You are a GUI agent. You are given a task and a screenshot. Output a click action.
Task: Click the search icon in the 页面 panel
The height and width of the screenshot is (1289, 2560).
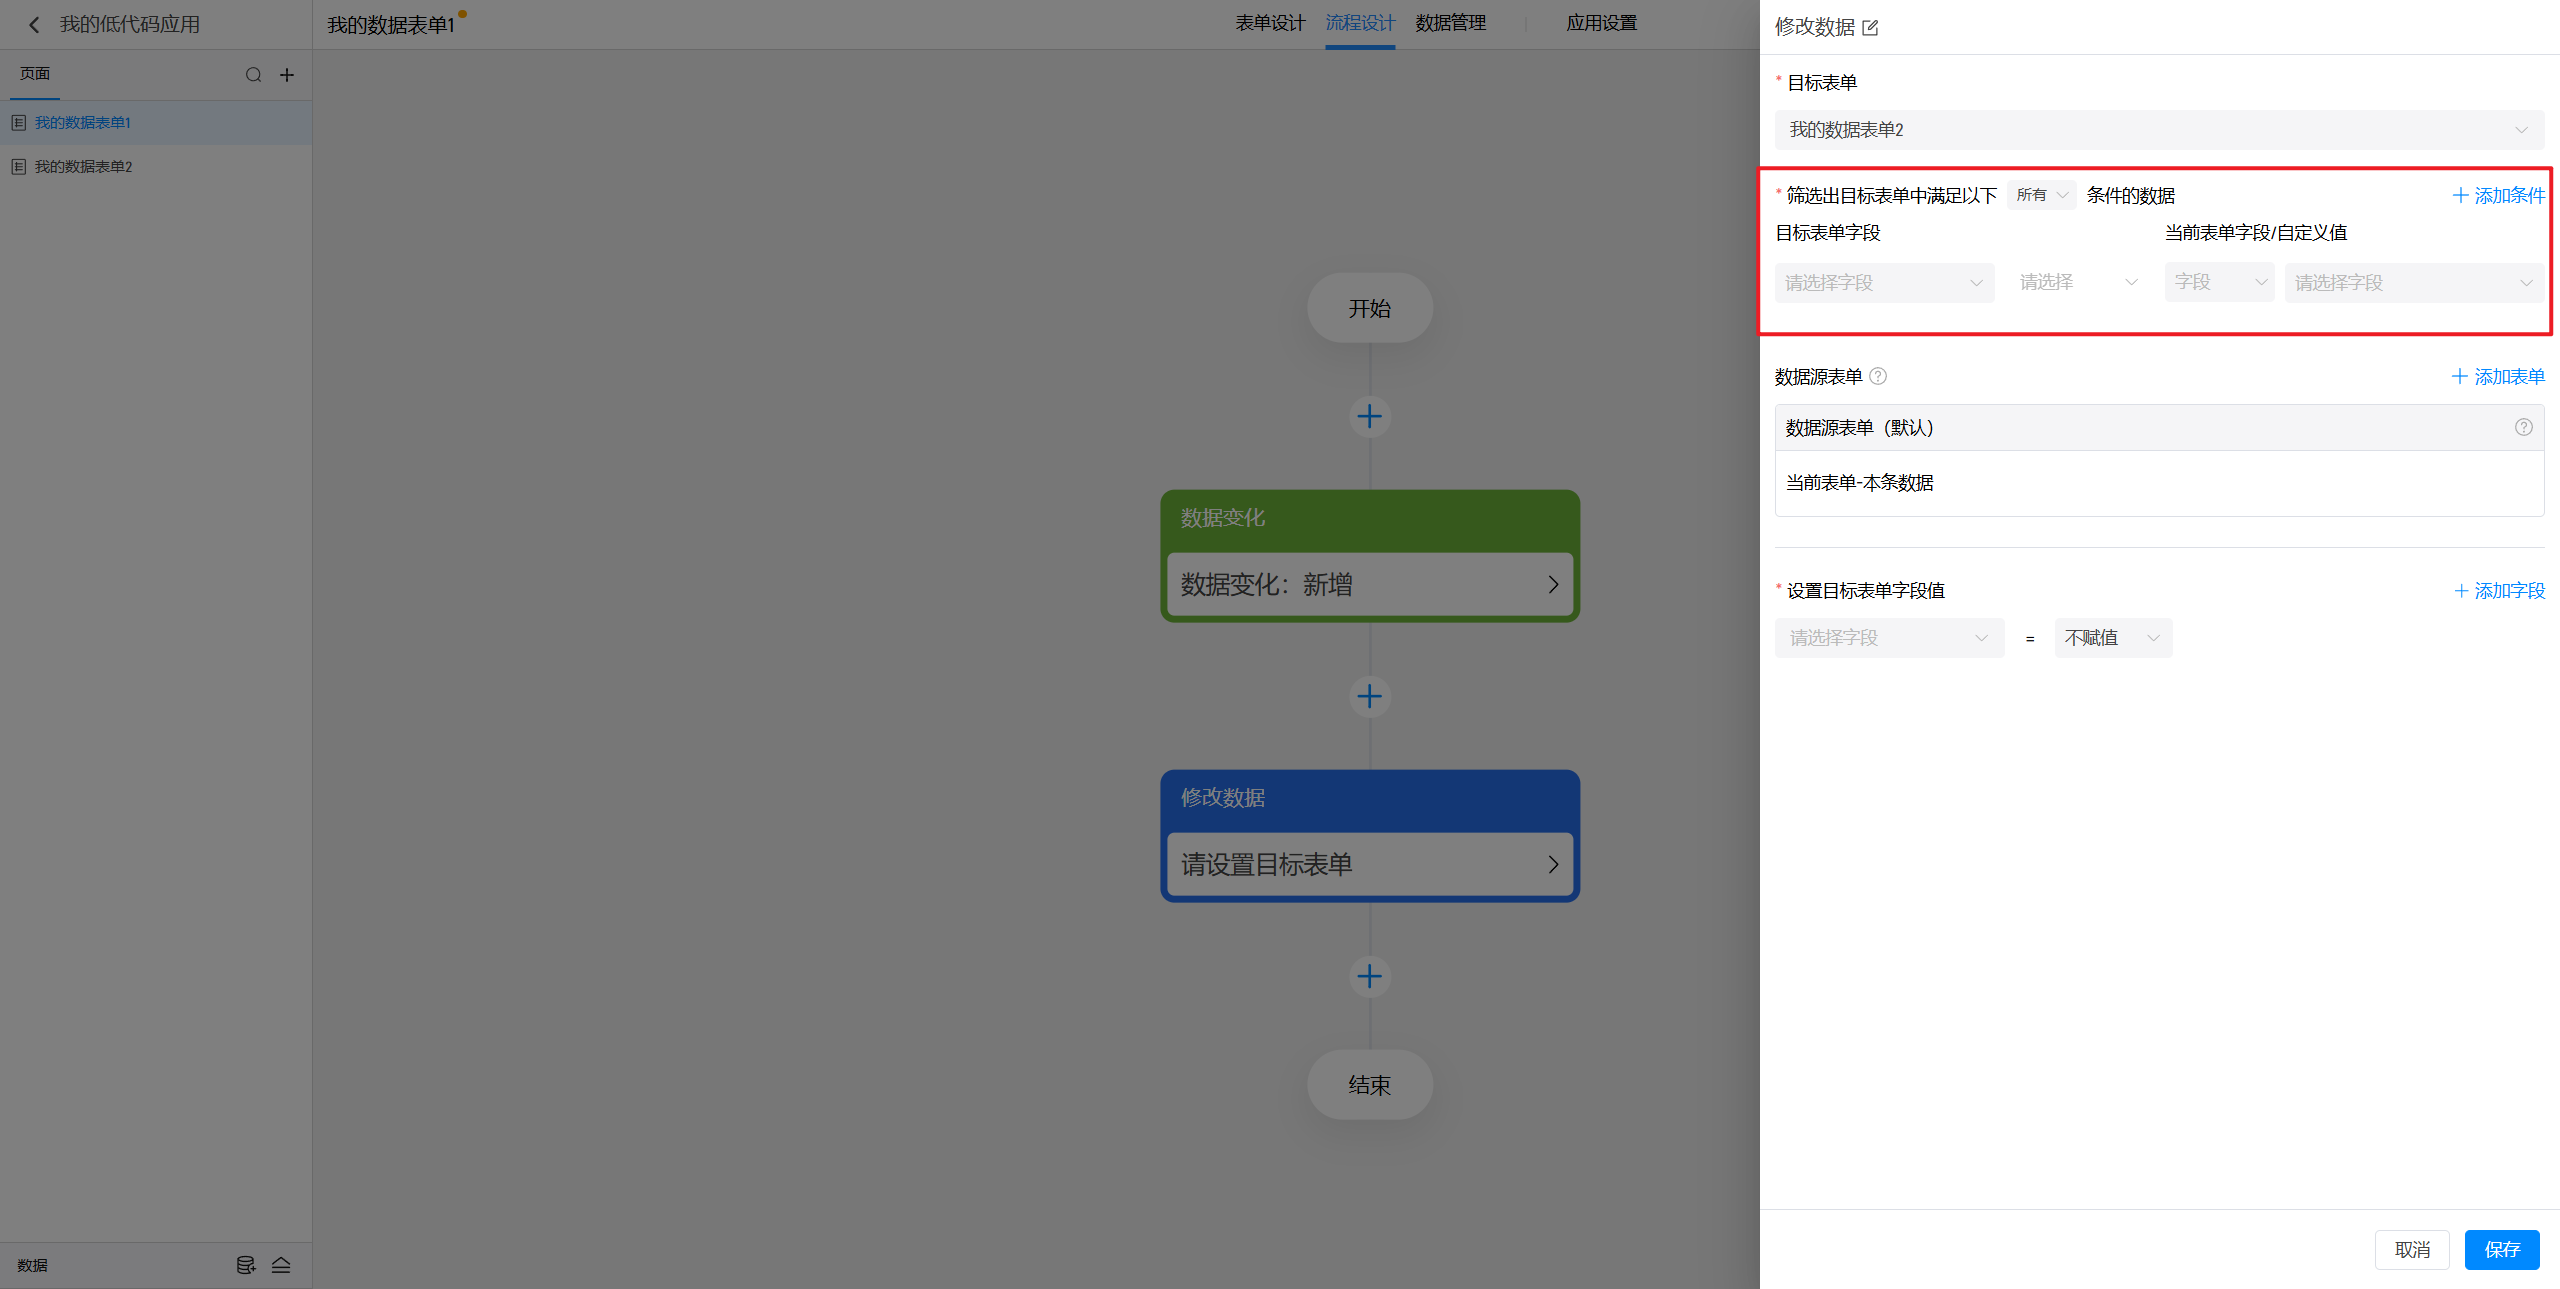pyautogui.click(x=253, y=75)
